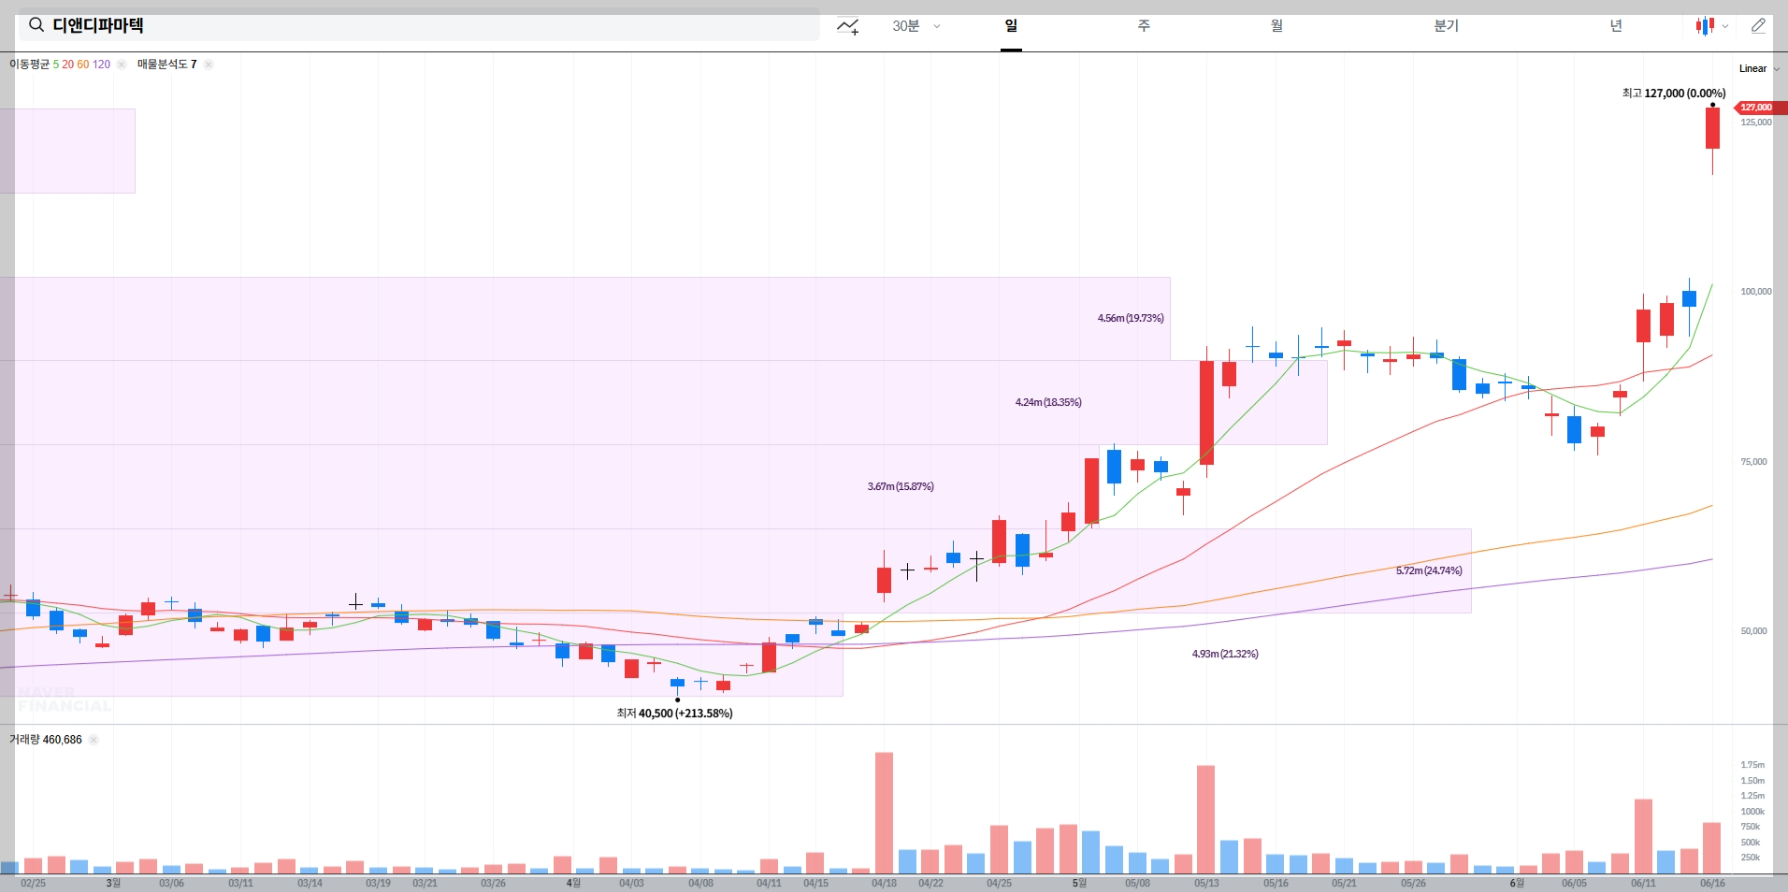Image resolution: width=1788 pixels, height=892 pixels.
Task: Click the 4.56m (19.73%) volume profile label
Action: pos(1131,318)
